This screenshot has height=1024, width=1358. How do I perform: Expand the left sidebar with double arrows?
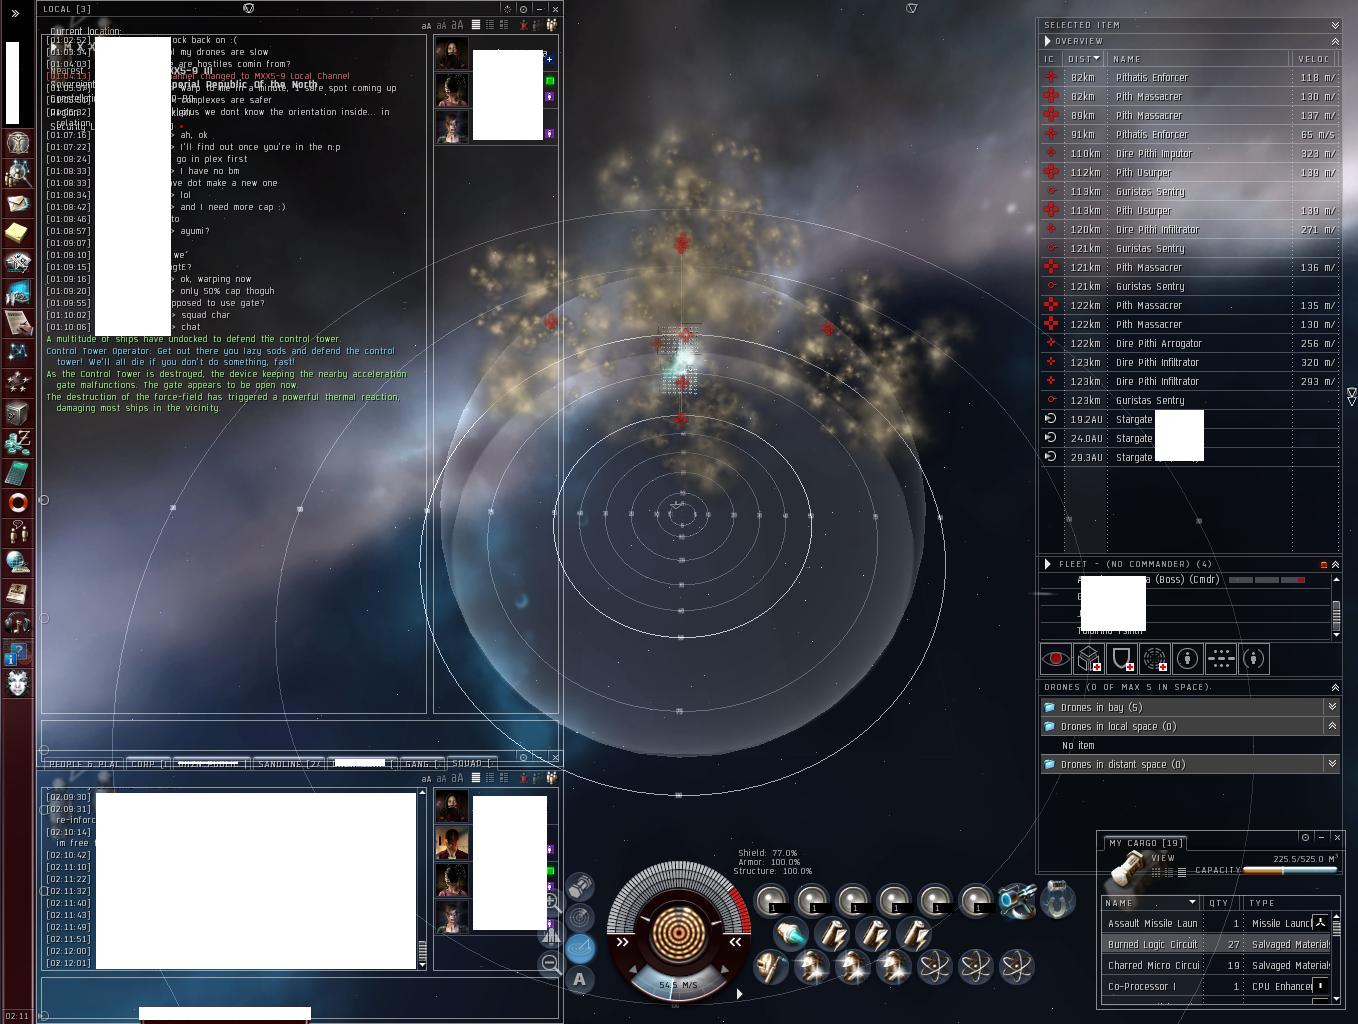(15, 13)
